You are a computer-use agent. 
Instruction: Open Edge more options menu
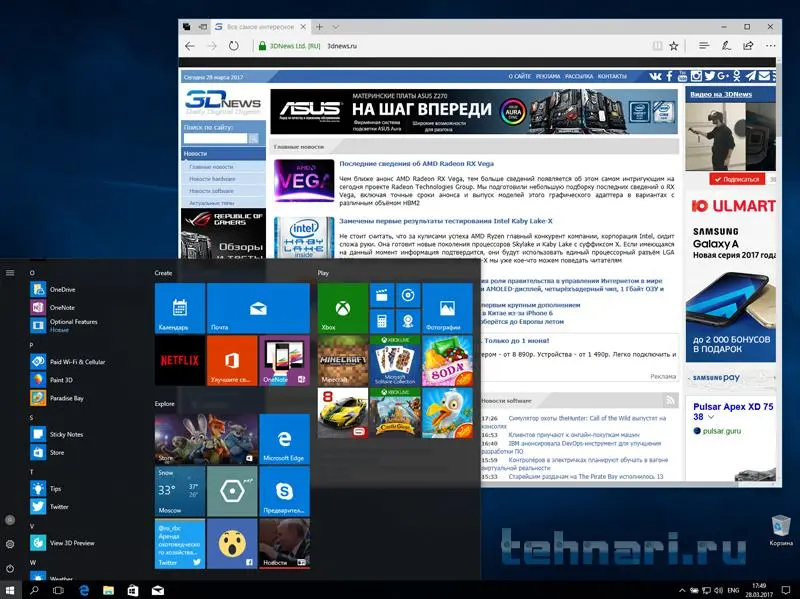coord(770,46)
